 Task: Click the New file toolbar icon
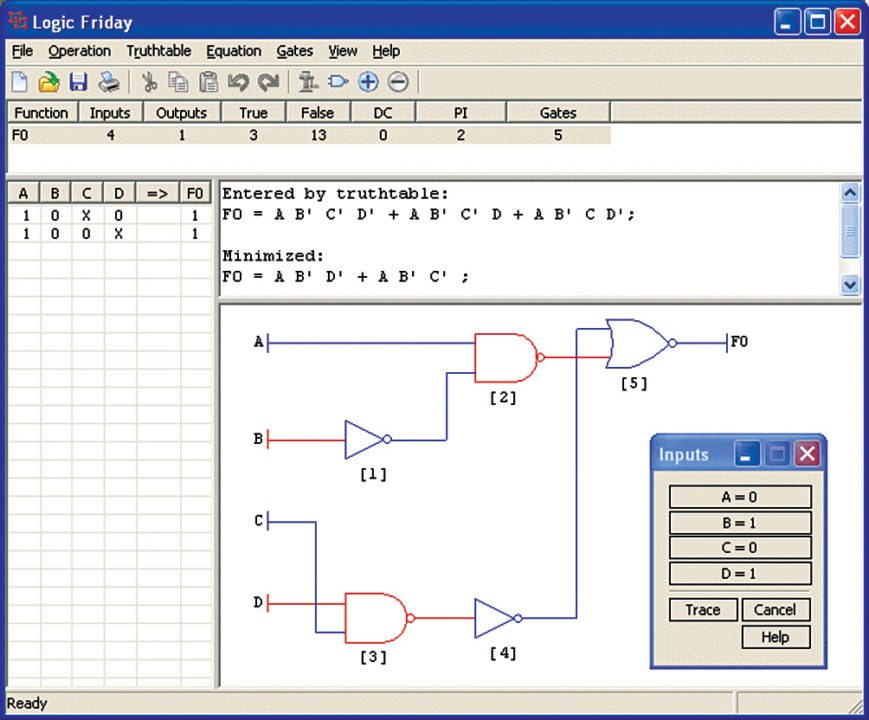20,82
